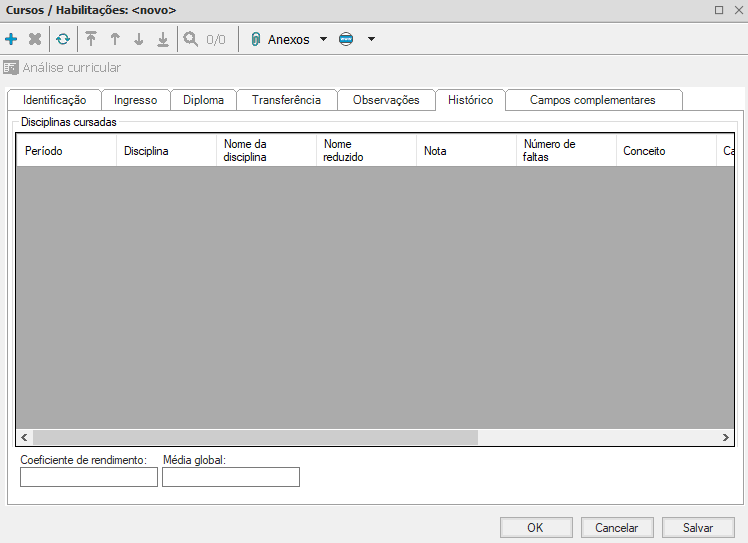
Task: Go to first record arrow icon
Action: (91, 40)
